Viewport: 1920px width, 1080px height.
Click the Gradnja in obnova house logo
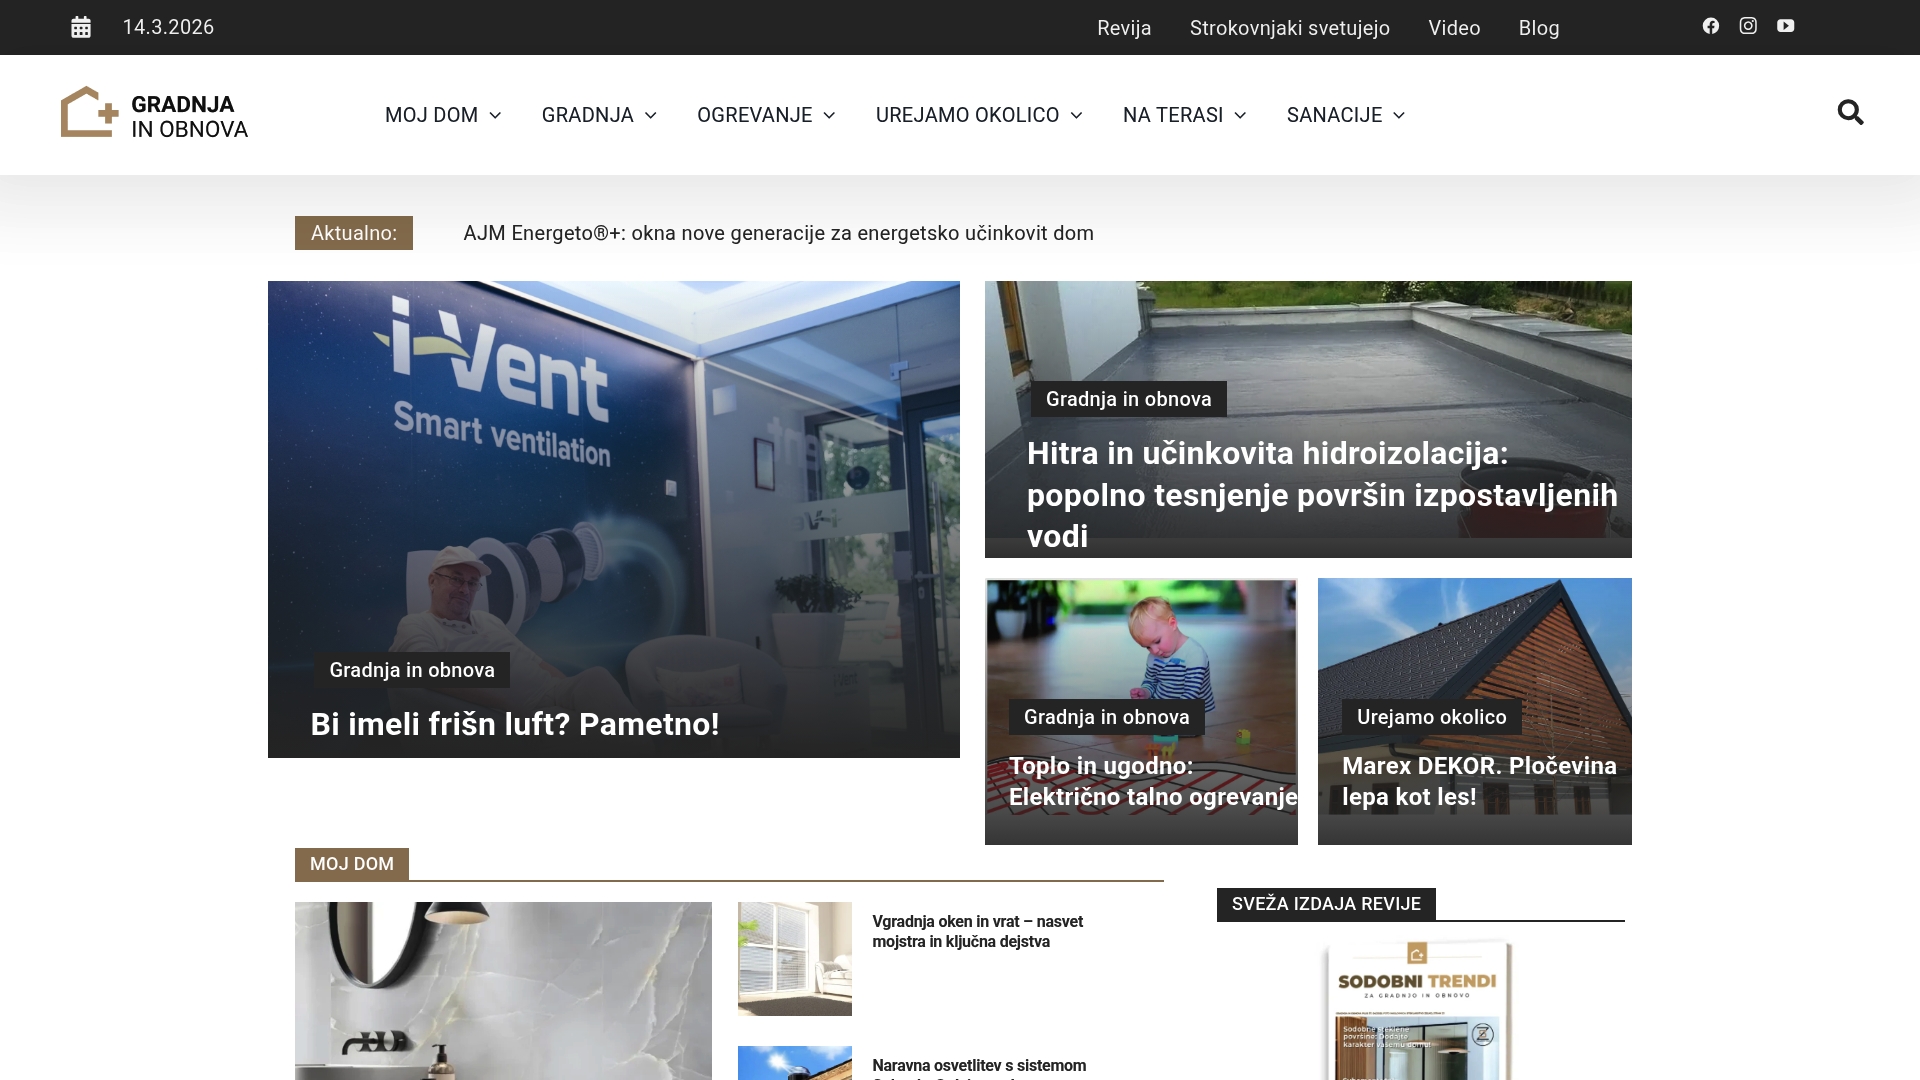tap(90, 111)
